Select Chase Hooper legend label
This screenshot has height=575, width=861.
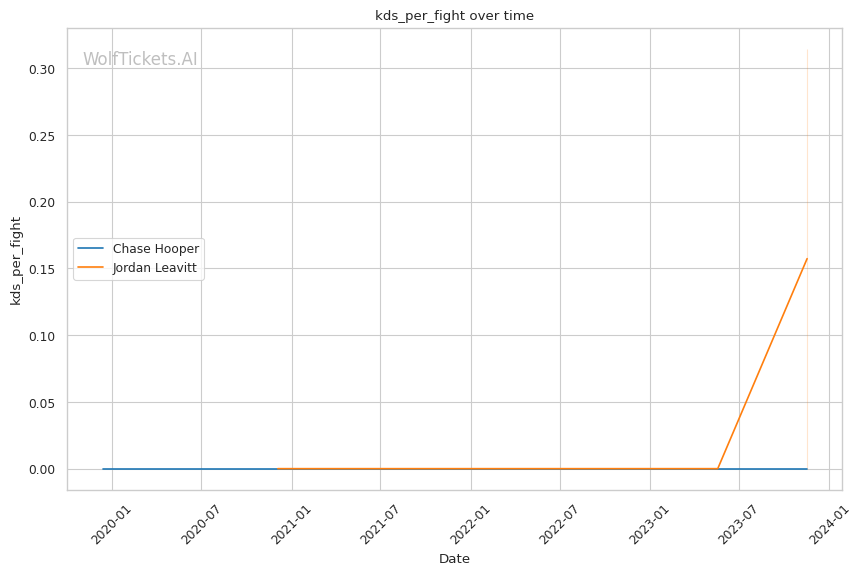[156, 249]
